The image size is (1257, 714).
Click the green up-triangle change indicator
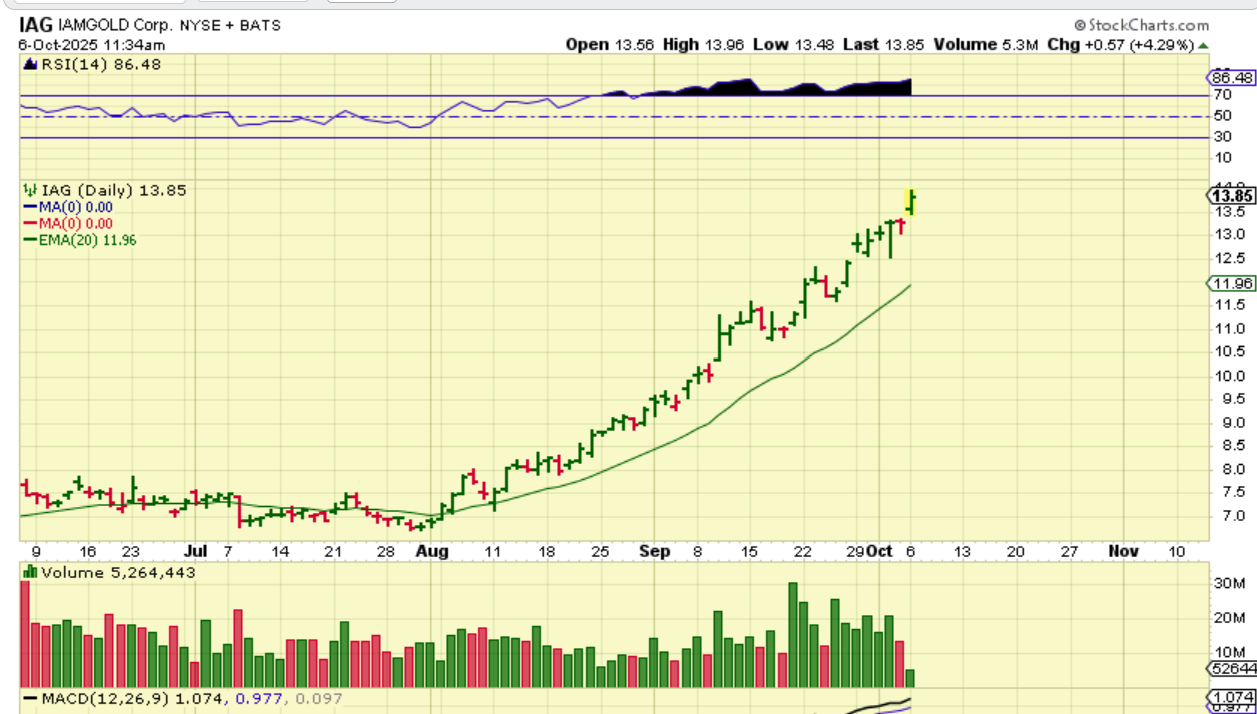click(1203, 45)
